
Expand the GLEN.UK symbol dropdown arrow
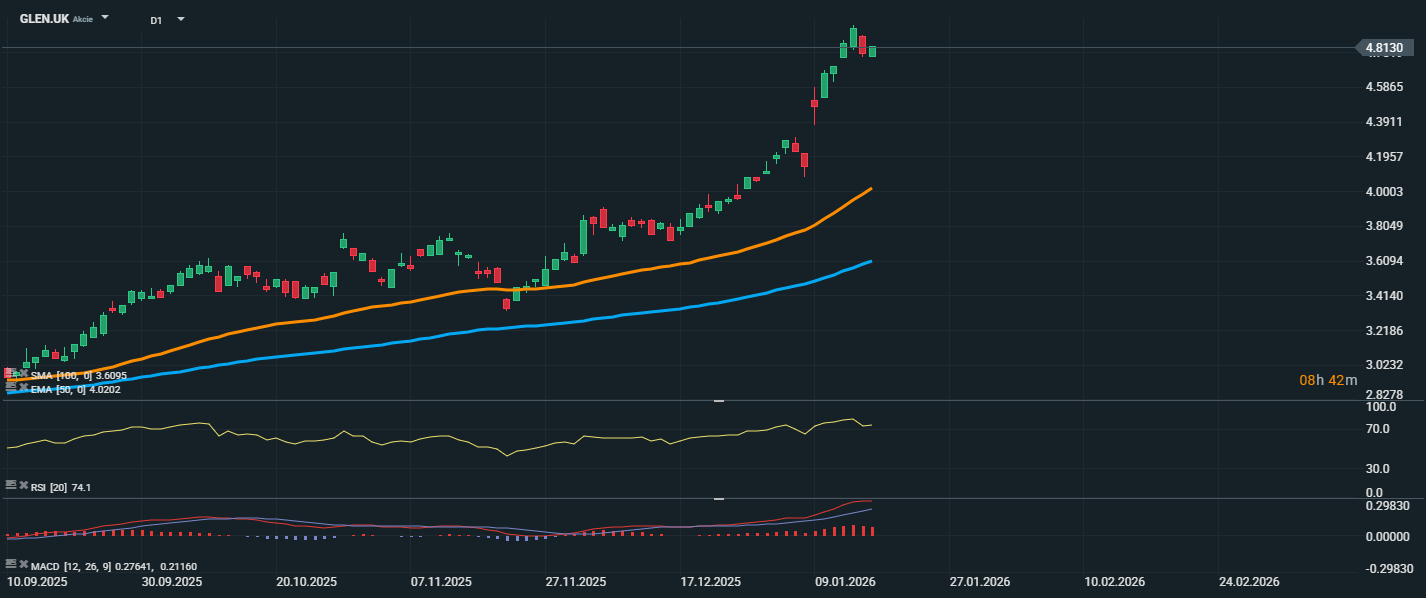[x=106, y=19]
